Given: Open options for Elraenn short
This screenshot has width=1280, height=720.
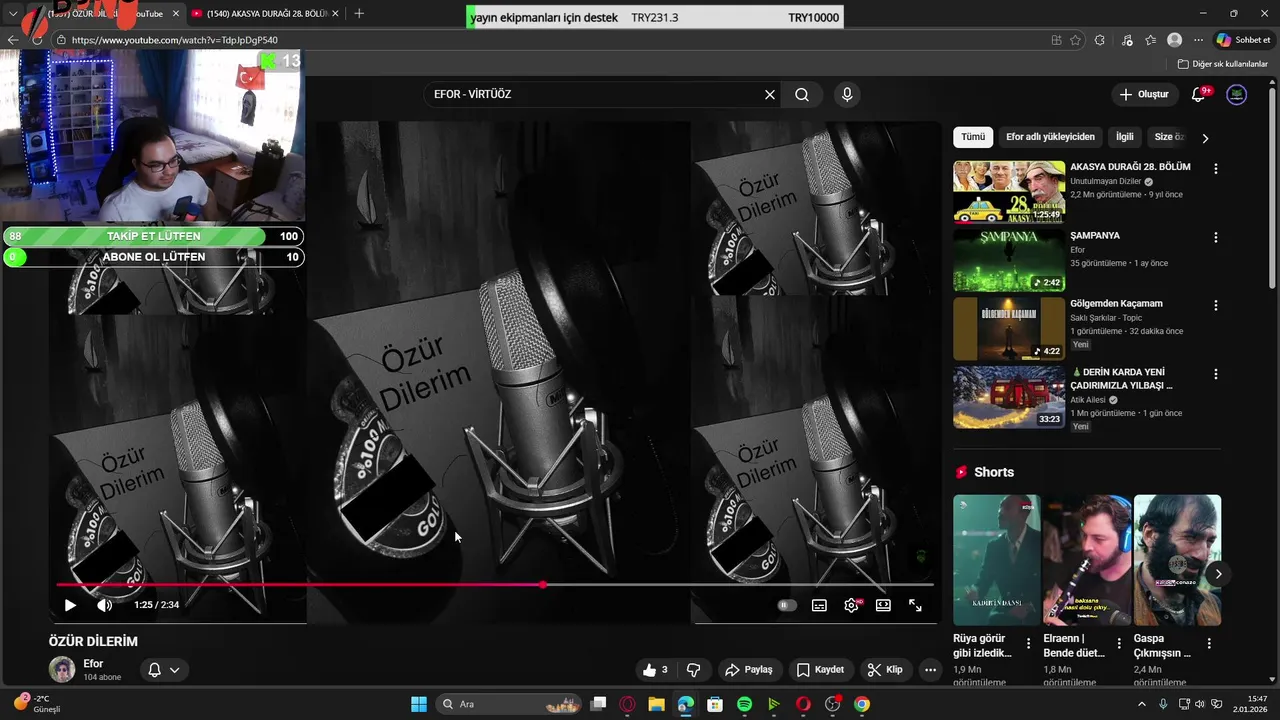Looking at the screenshot, I should [1119, 644].
